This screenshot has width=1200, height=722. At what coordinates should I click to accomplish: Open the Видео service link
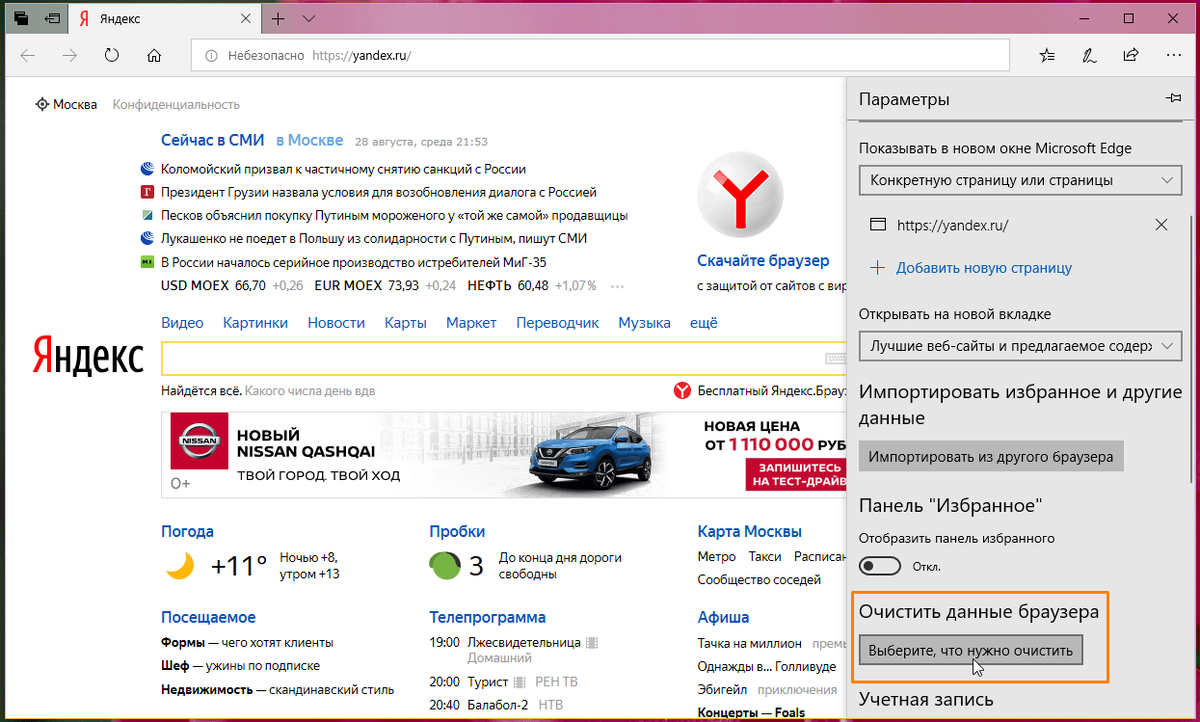(x=182, y=323)
